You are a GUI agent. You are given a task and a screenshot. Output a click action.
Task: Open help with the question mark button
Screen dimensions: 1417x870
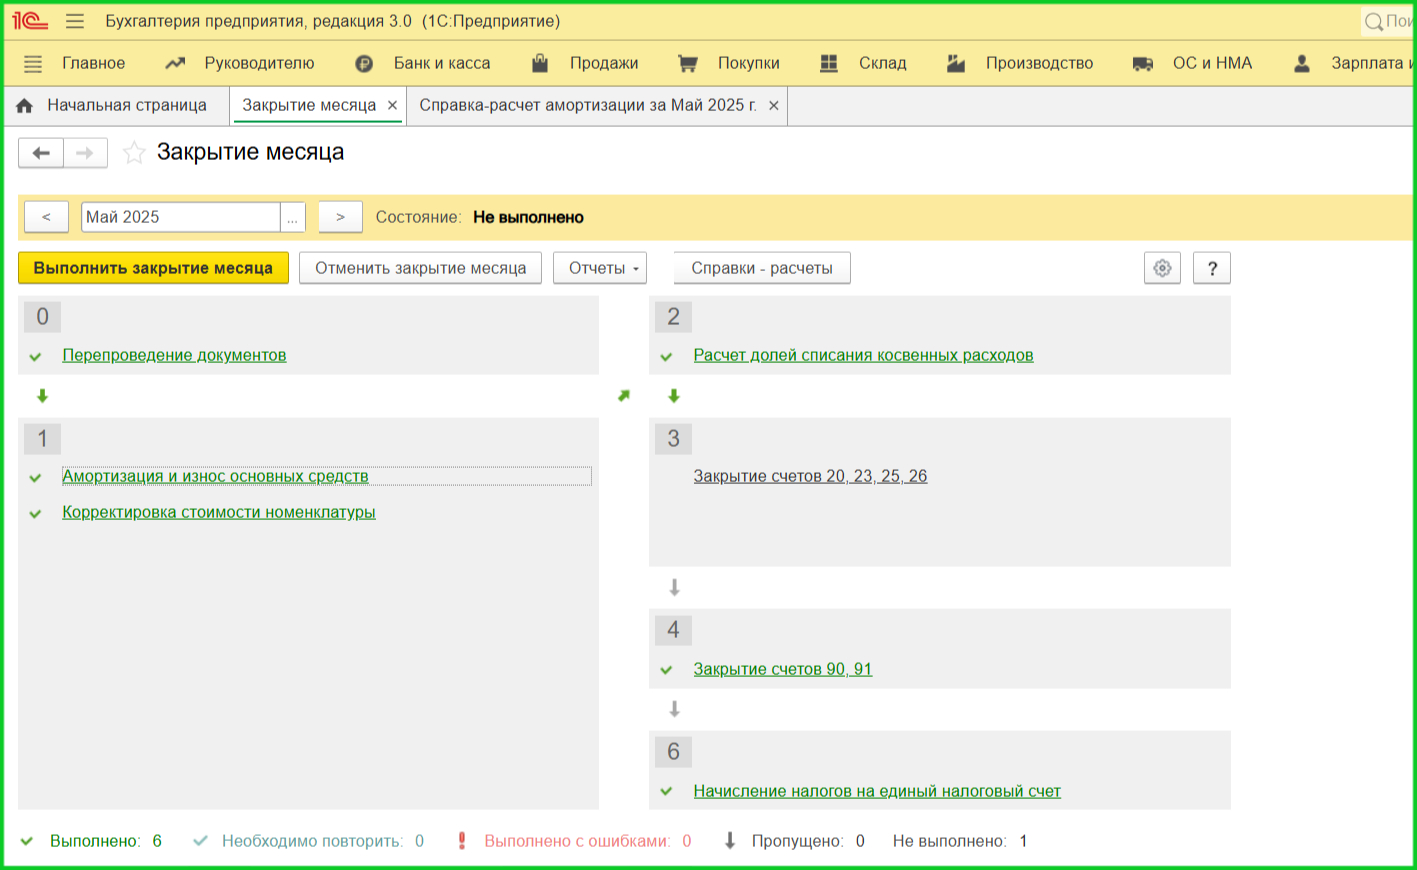pyautogui.click(x=1212, y=268)
